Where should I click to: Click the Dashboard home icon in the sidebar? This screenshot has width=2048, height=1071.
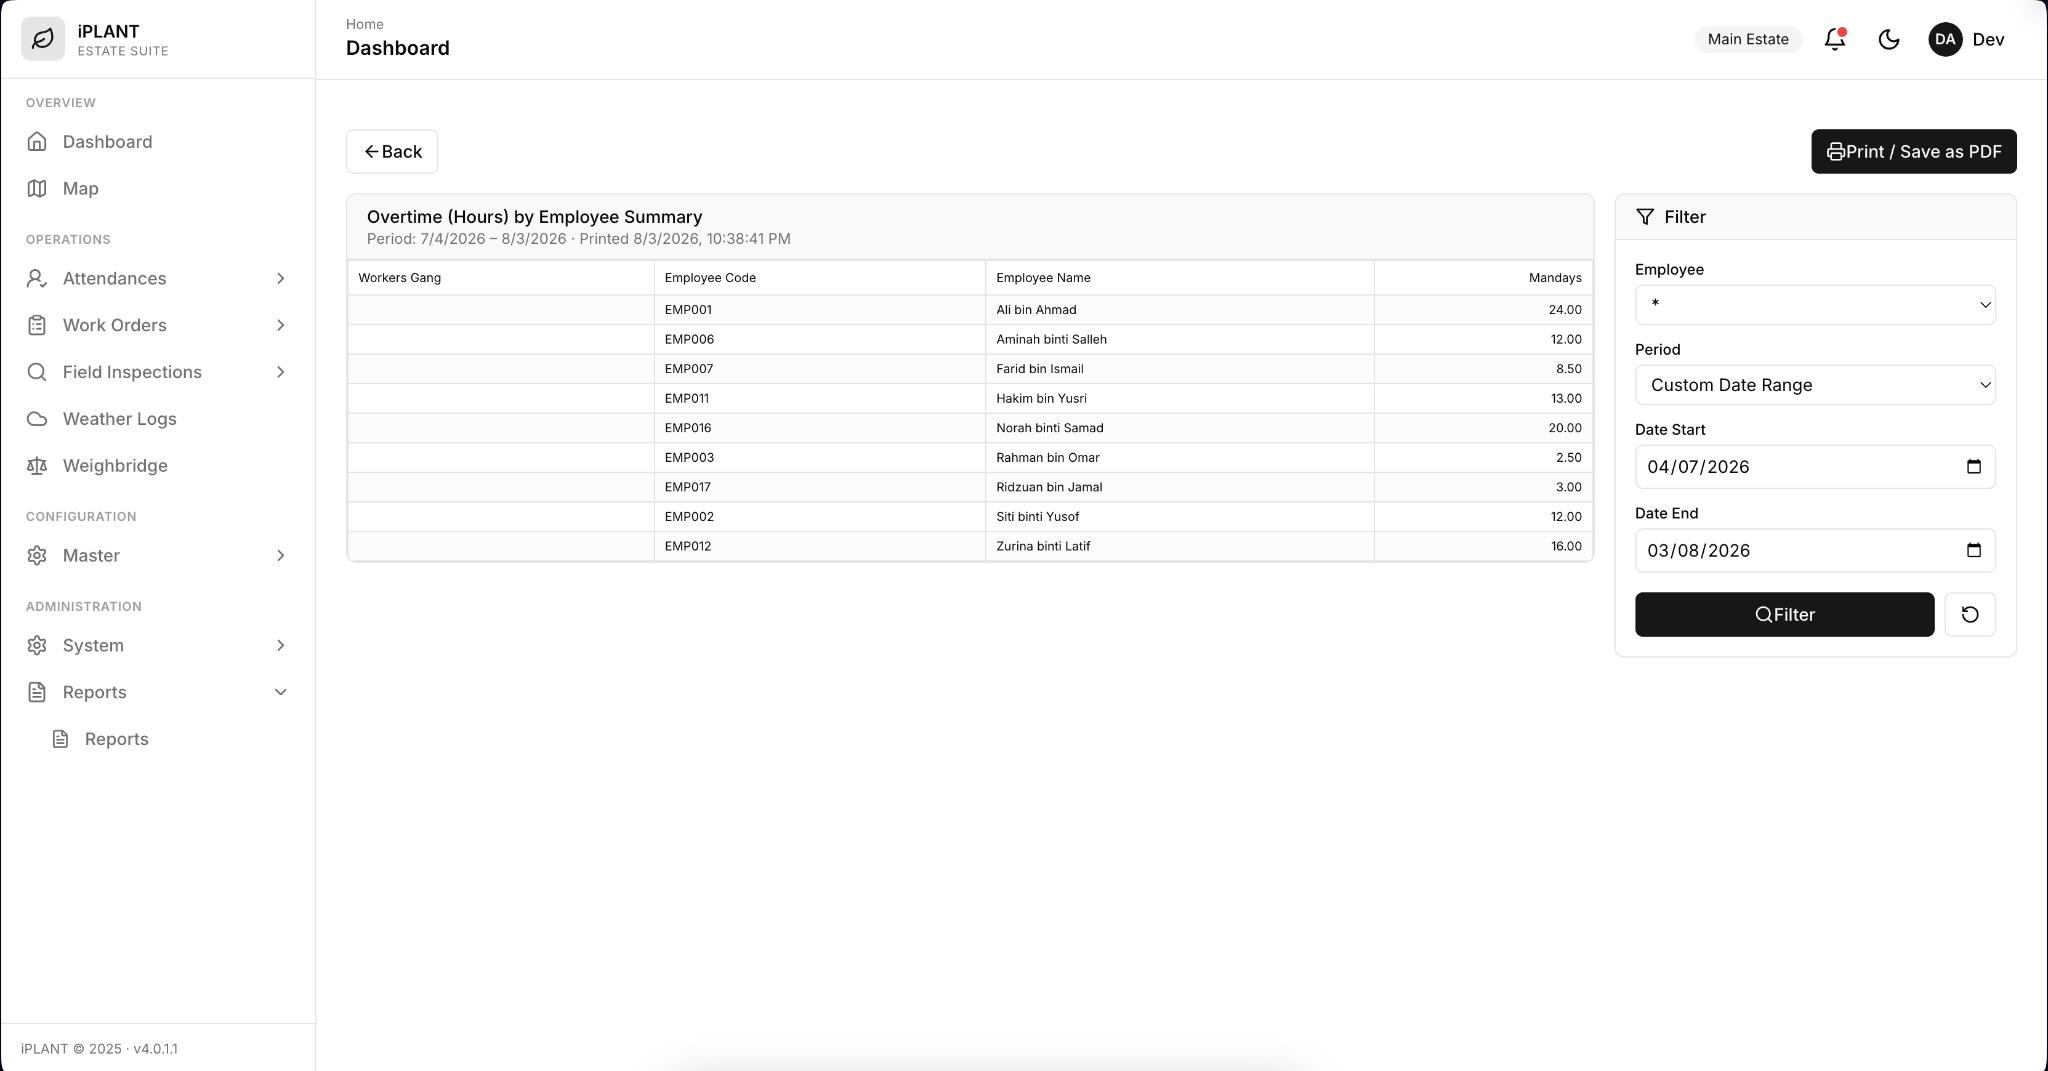37,142
